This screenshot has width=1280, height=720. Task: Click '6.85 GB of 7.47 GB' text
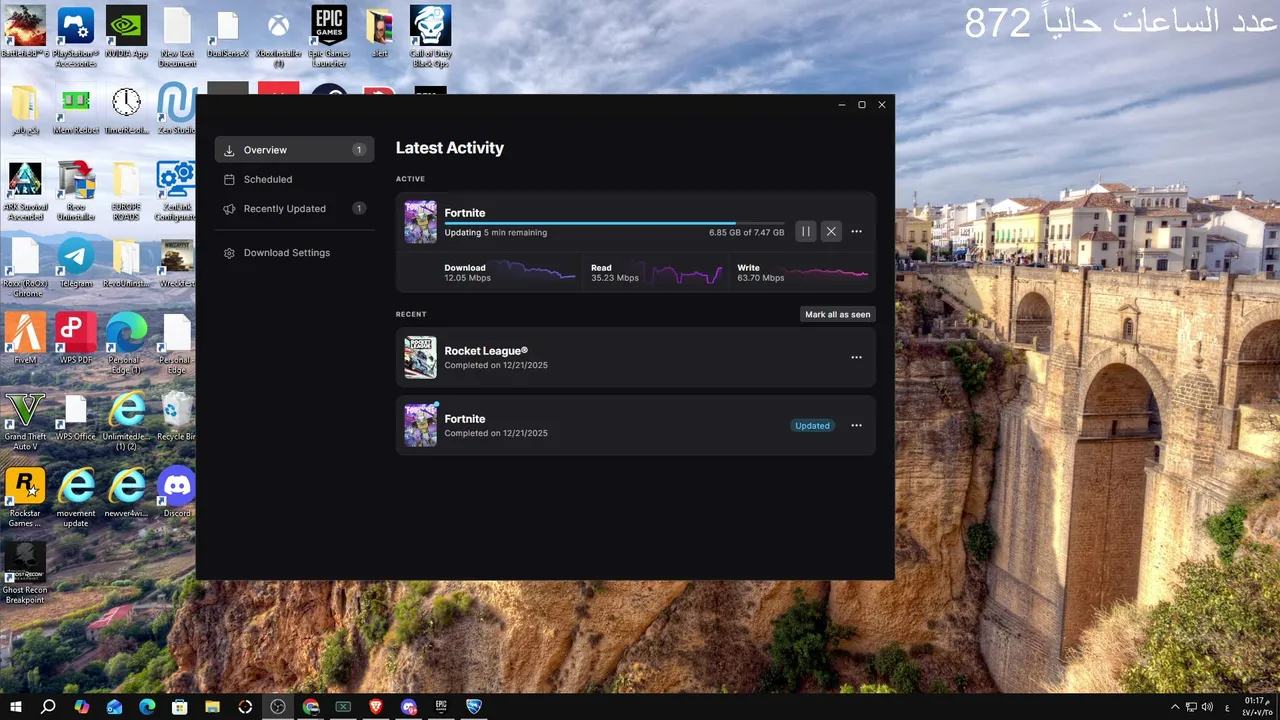tap(746, 233)
